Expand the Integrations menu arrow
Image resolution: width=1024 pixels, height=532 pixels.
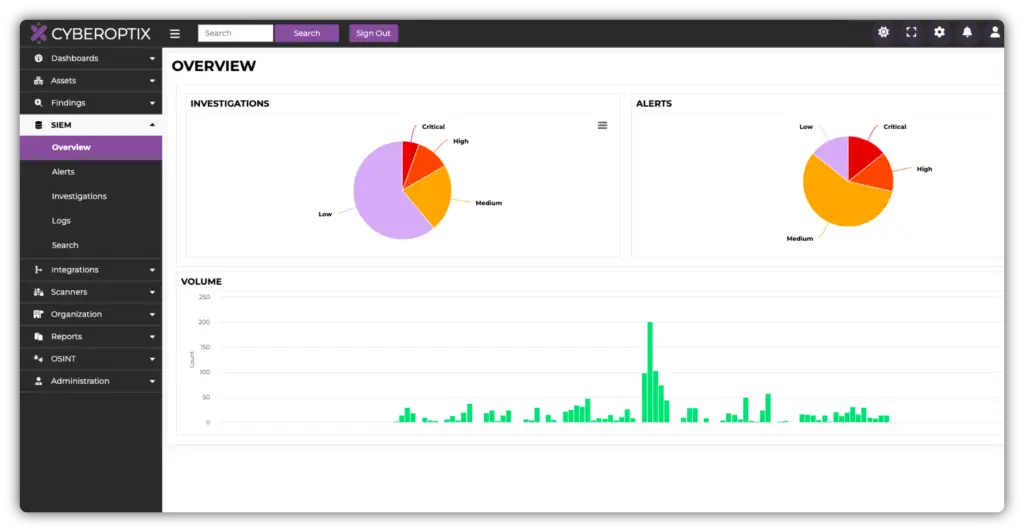(152, 270)
